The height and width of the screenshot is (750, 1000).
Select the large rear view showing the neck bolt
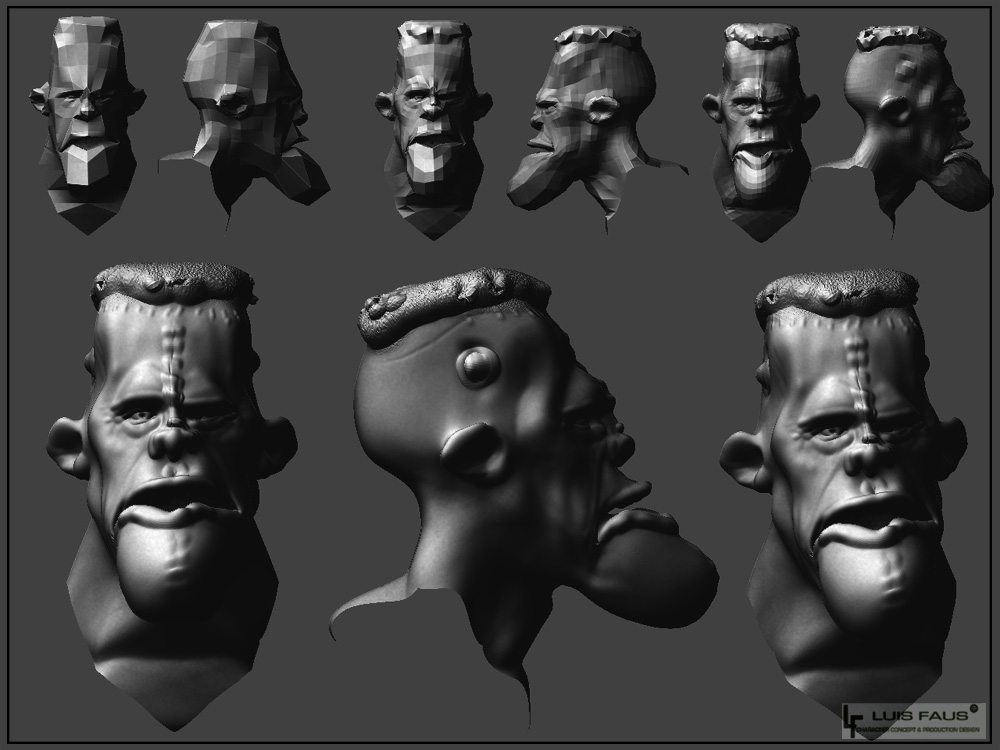tap(523, 497)
